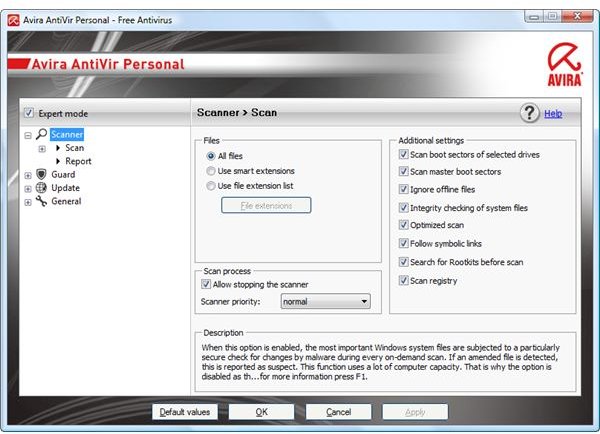
Task: Toggle Scan master boot sectors checkbox
Action: point(403,171)
